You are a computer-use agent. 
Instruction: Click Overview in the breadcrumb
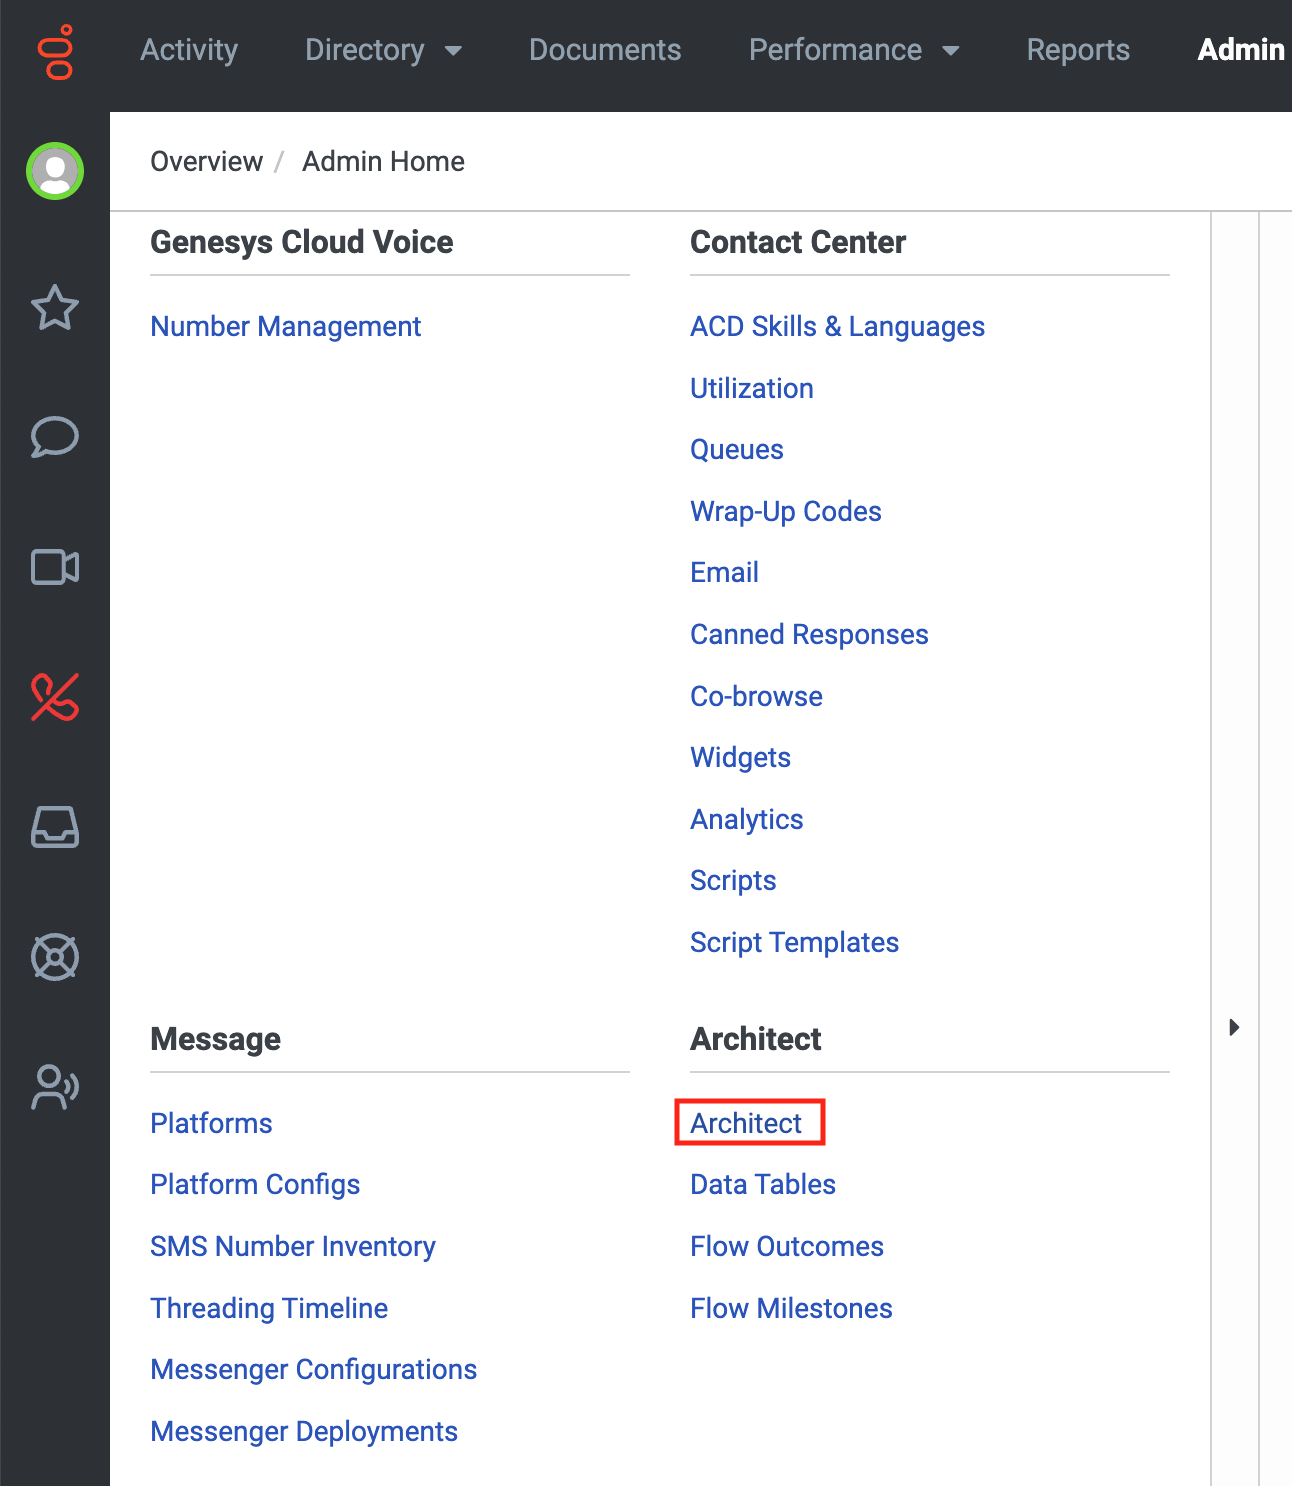pos(206,162)
